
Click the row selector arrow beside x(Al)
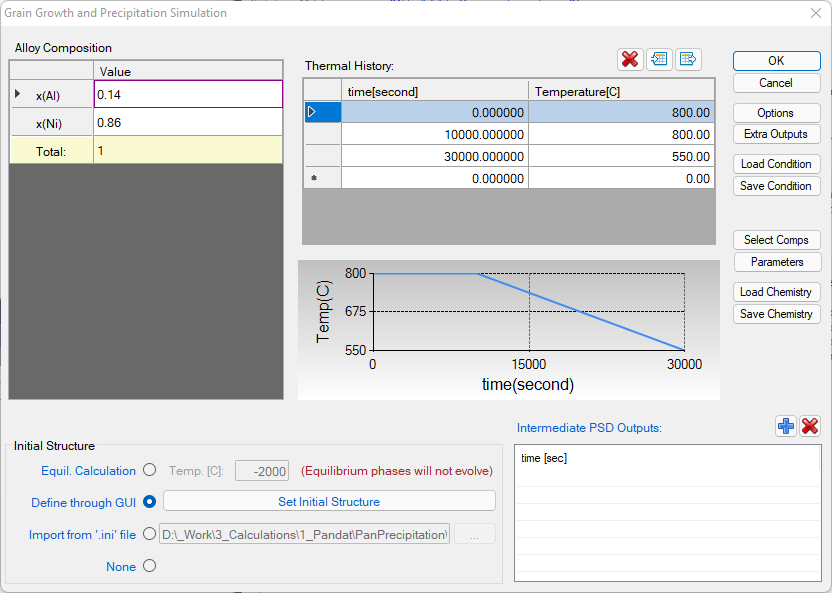(x=17, y=95)
